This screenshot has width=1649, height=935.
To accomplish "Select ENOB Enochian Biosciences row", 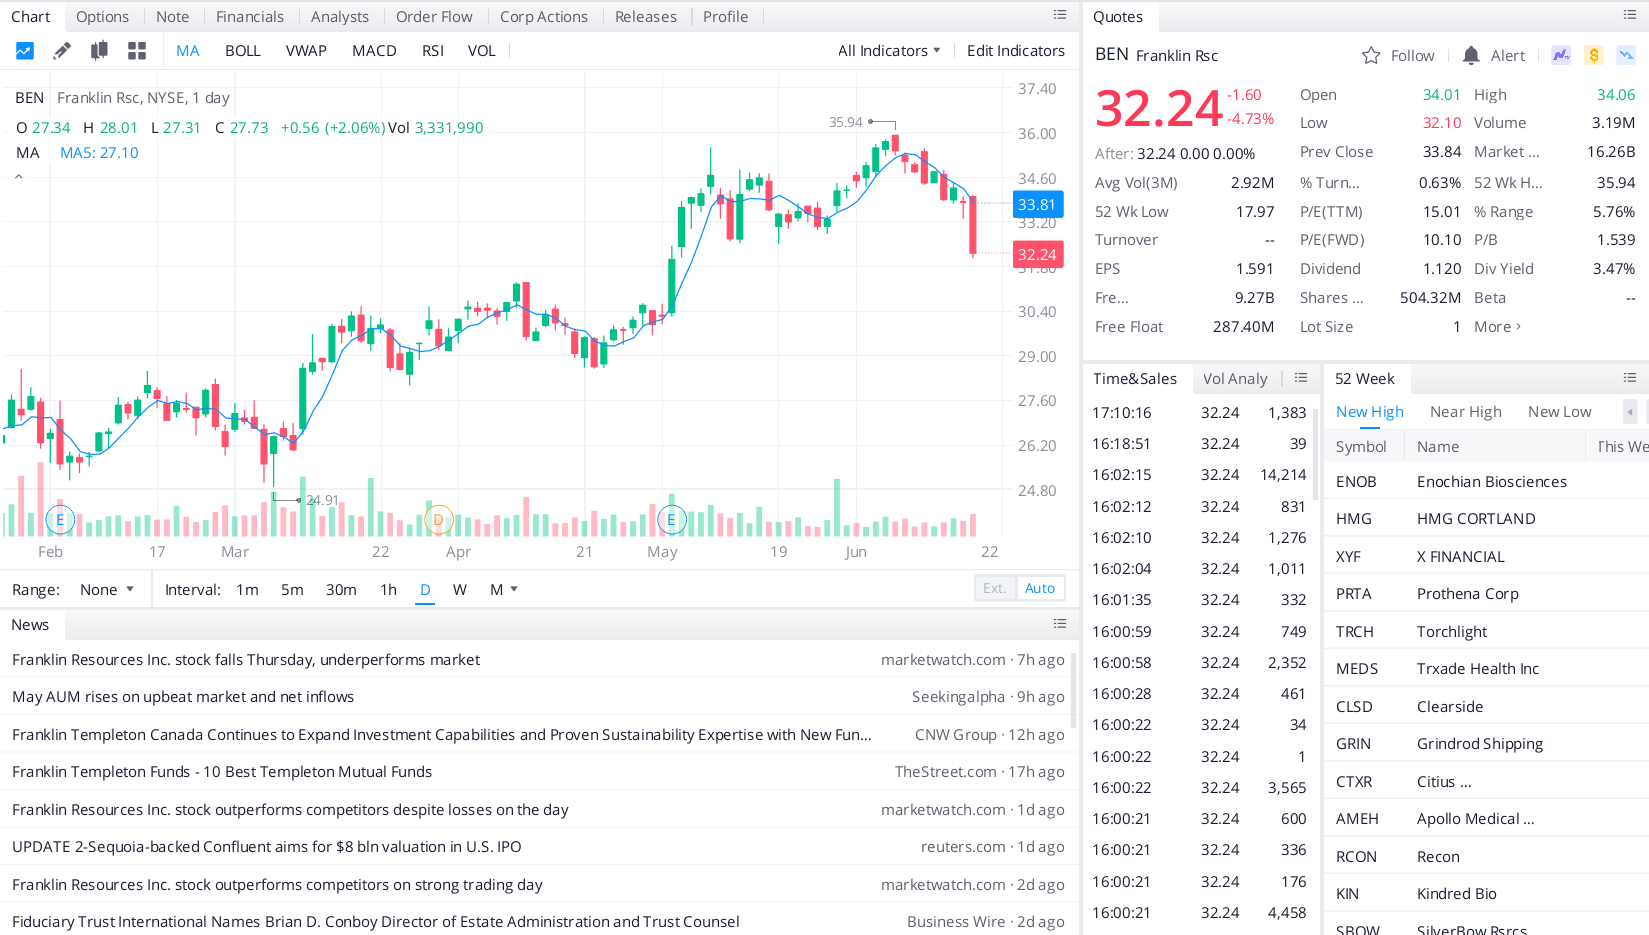I will pos(1487,482).
